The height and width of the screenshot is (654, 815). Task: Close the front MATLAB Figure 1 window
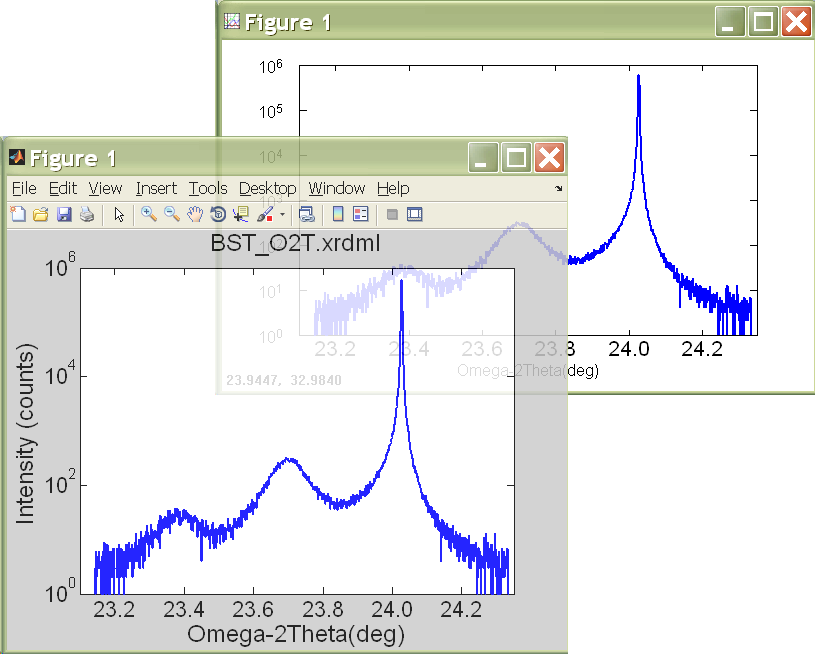coord(549,158)
